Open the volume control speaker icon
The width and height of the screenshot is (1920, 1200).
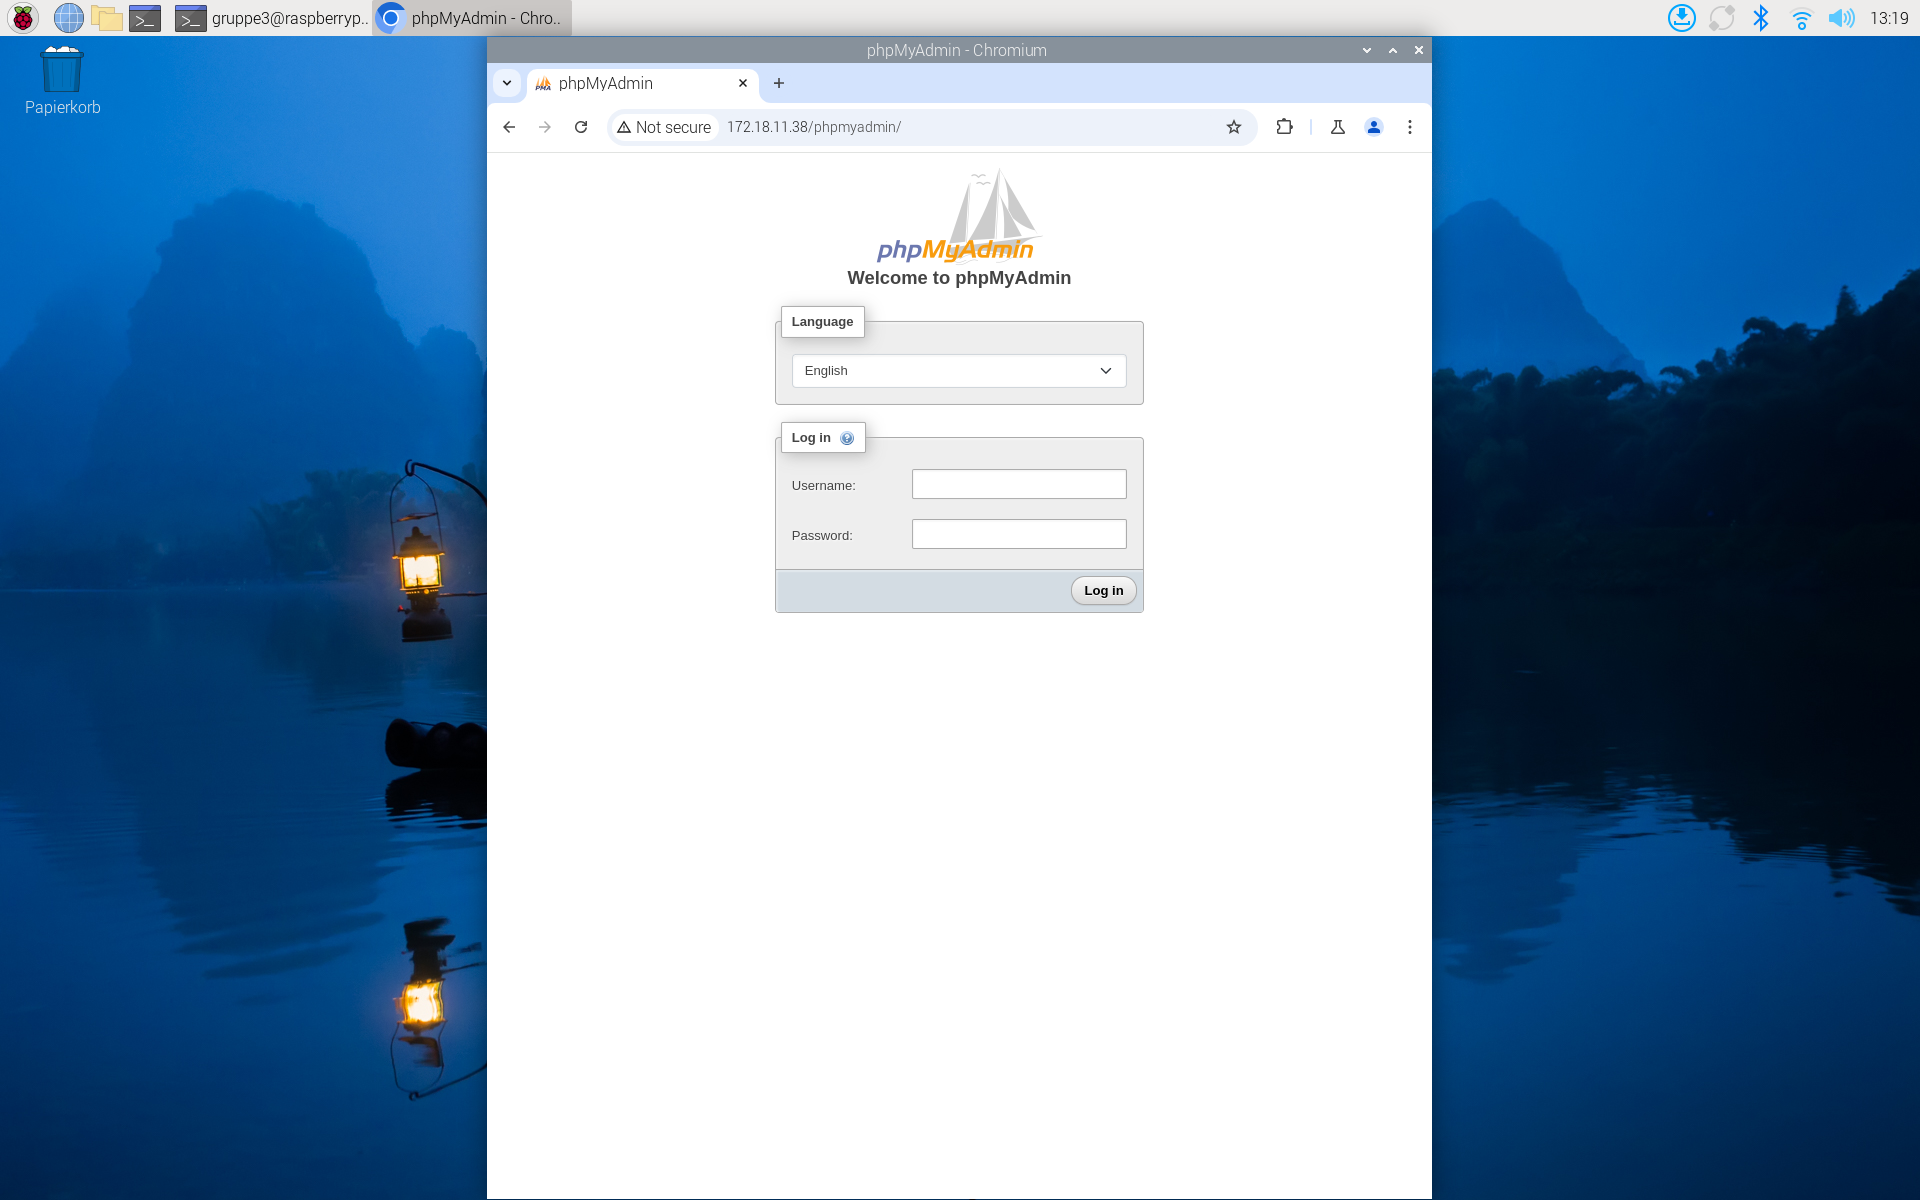(1841, 18)
